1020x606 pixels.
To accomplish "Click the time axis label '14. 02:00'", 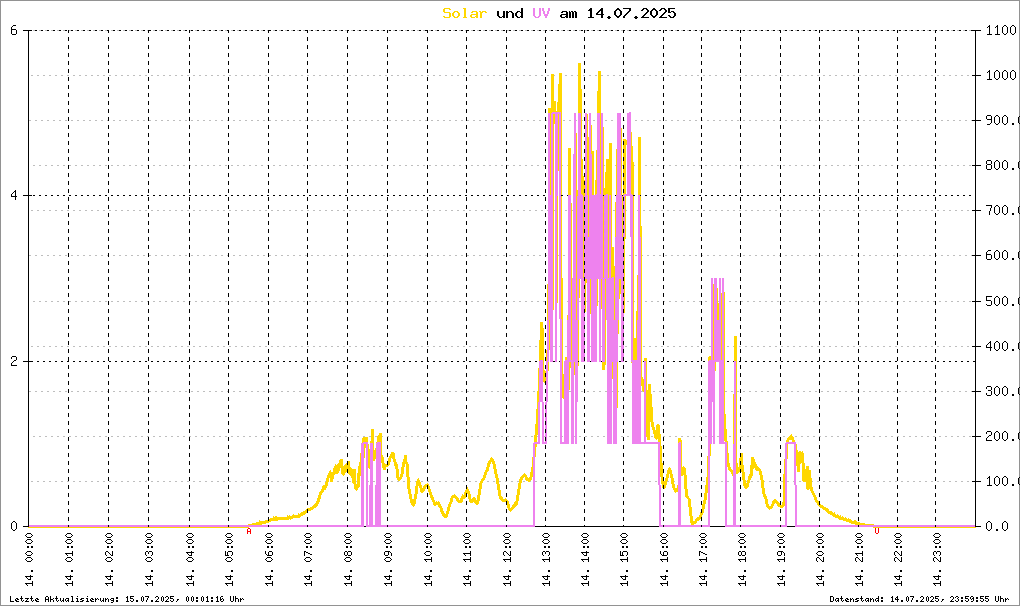I will pos(109,560).
